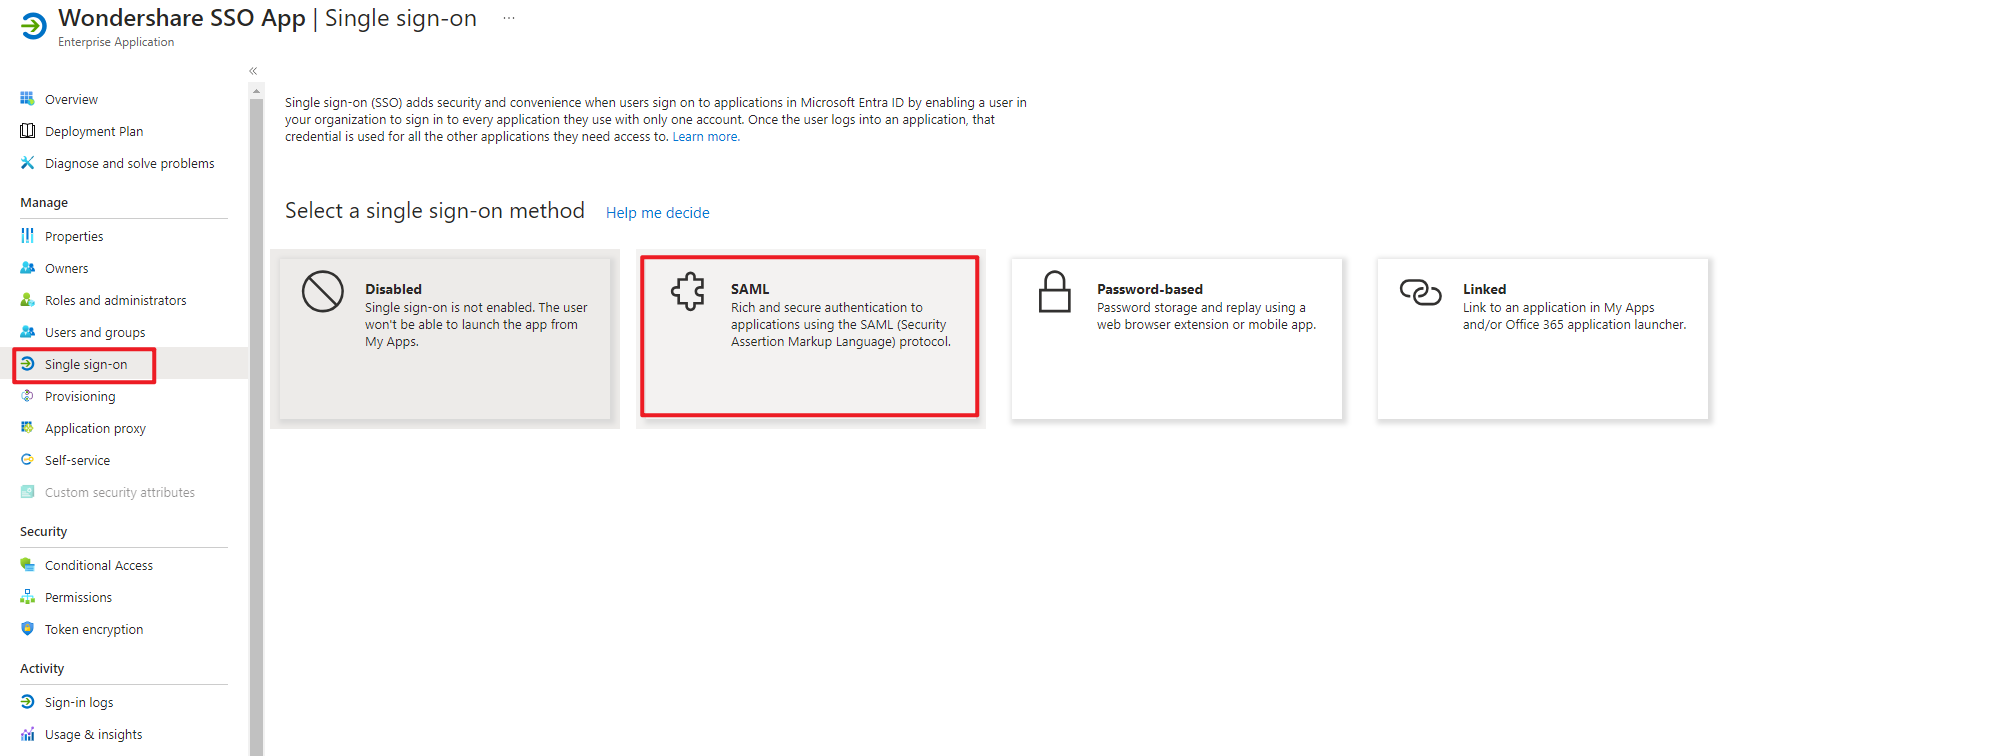This screenshot has width=2001, height=756.
Task: Open Conditional Access under Security
Action: 99,565
